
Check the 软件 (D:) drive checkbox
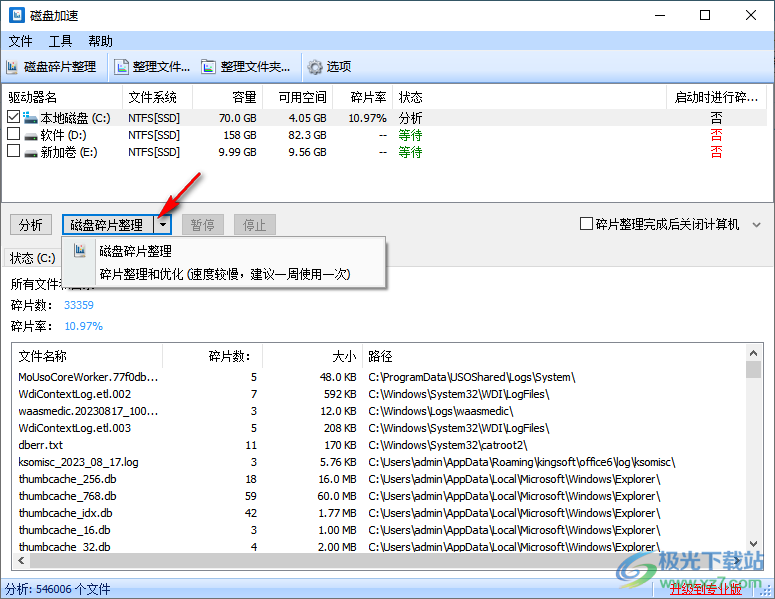click(13, 134)
